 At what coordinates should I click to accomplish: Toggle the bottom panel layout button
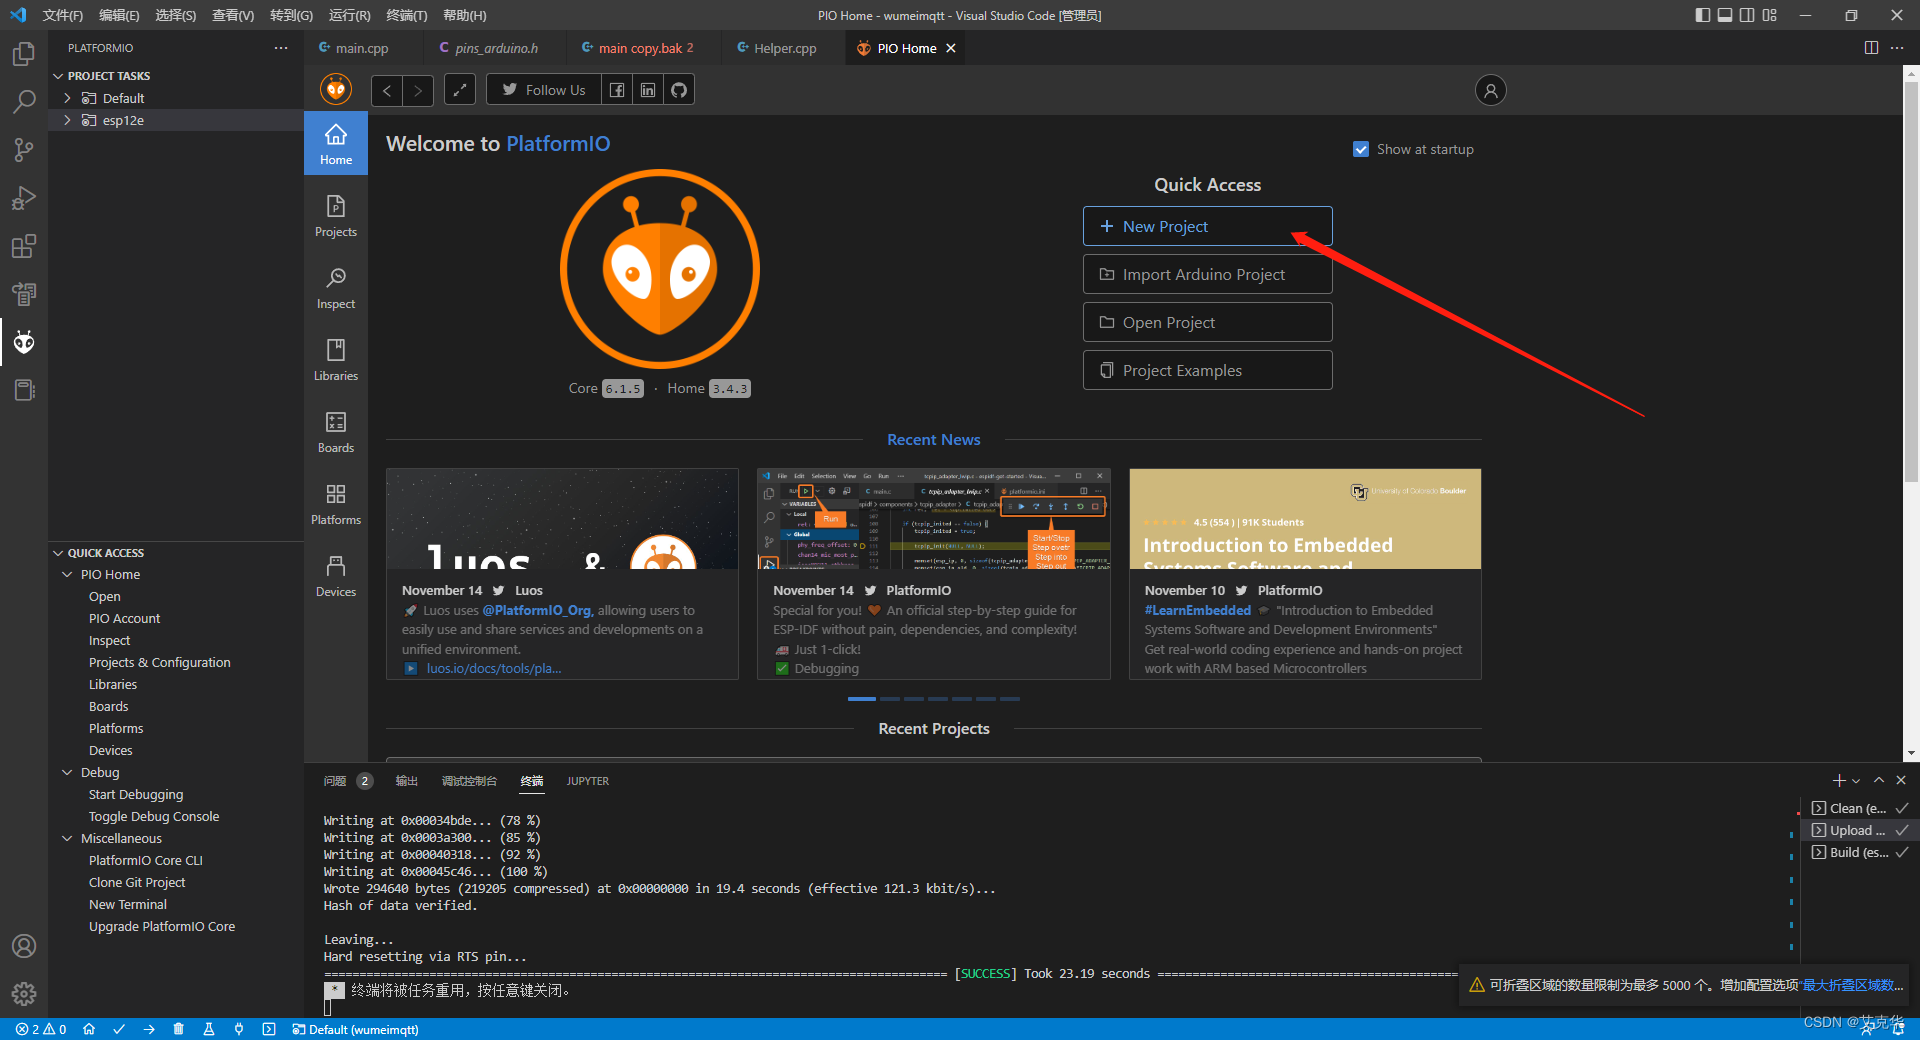[x=1725, y=15]
